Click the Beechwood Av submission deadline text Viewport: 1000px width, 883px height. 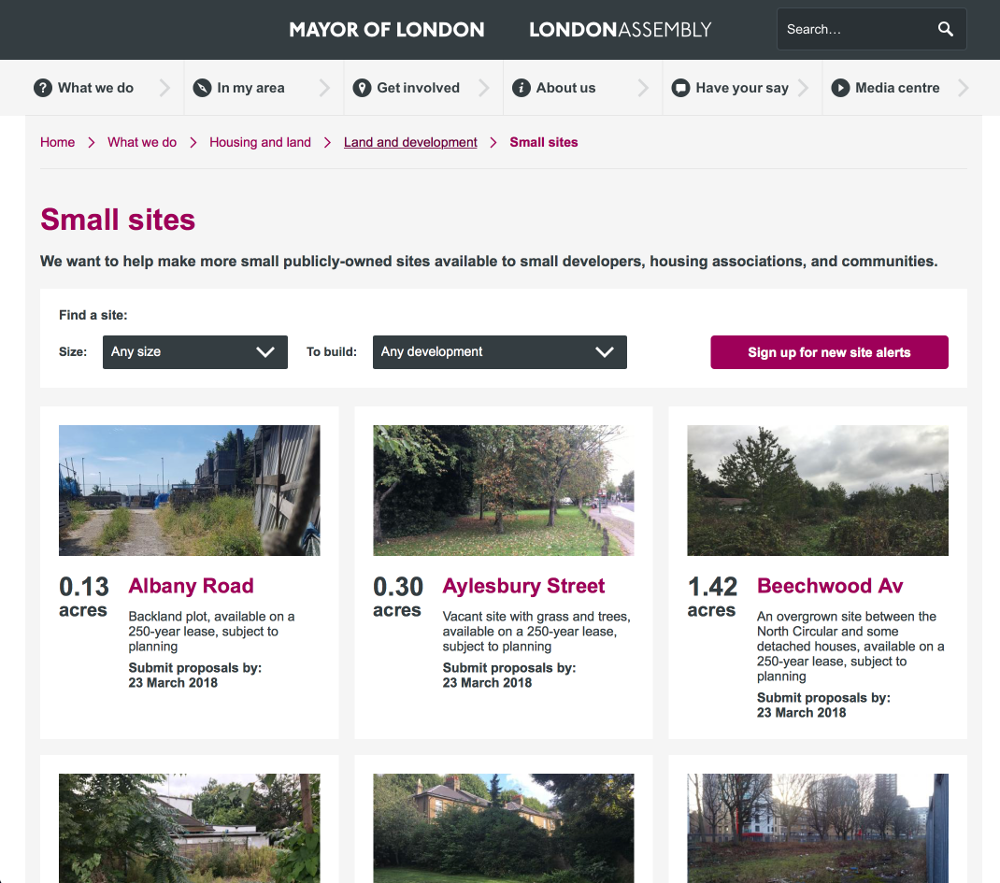click(823, 705)
